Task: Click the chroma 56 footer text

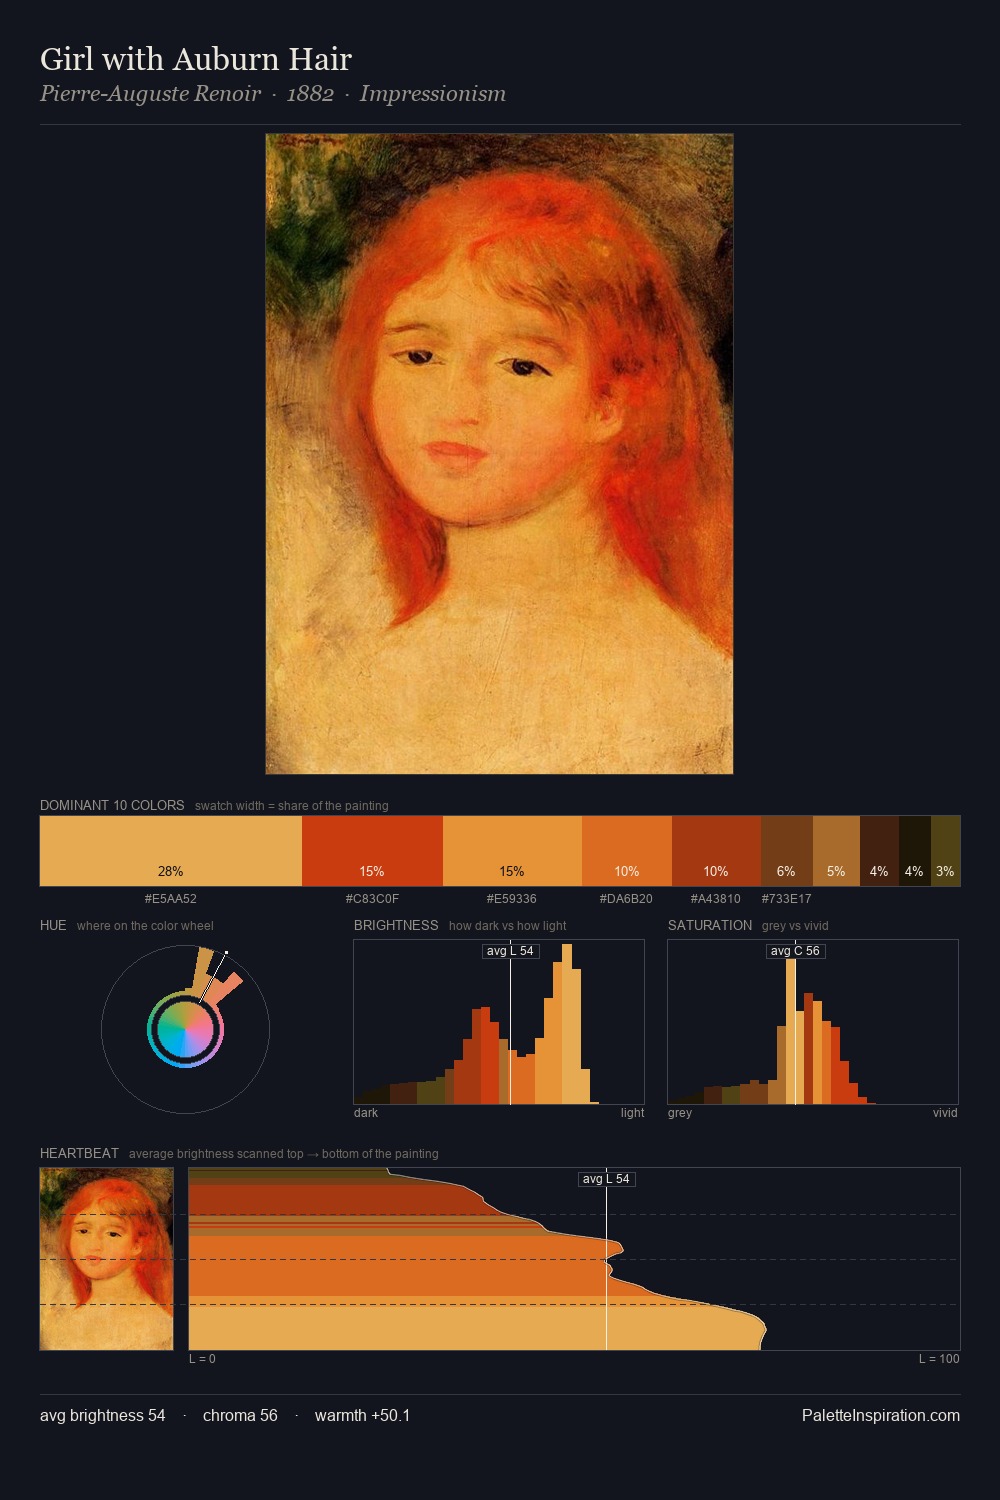Action: click(240, 1415)
